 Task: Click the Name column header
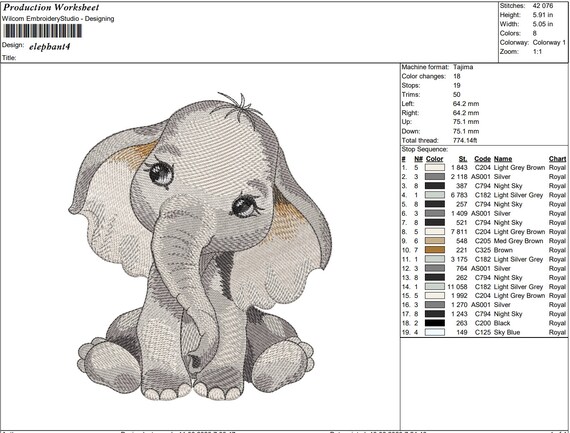pyautogui.click(x=503, y=159)
